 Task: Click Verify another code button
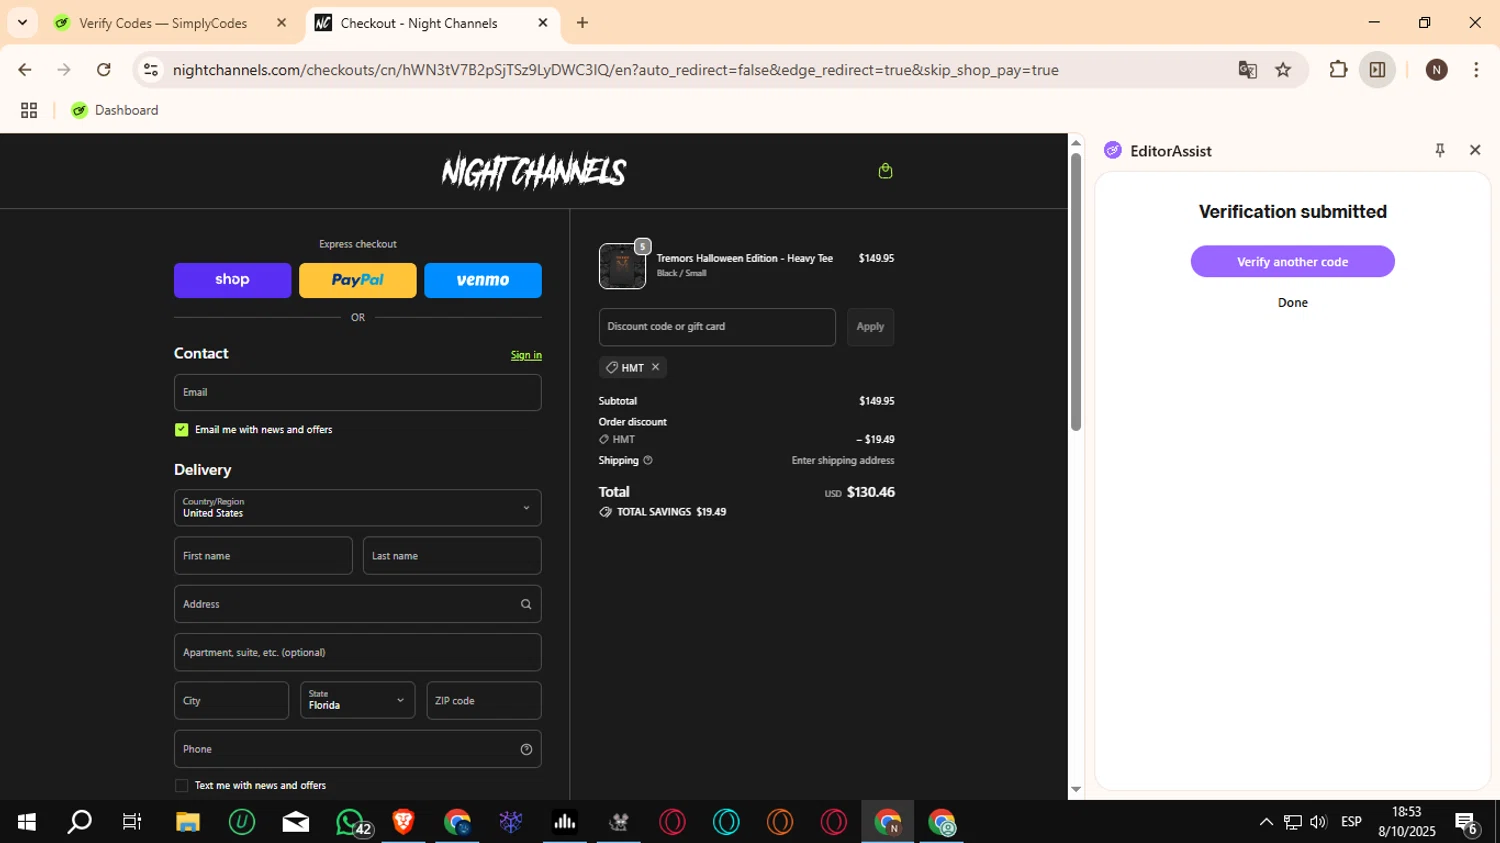[1292, 262]
